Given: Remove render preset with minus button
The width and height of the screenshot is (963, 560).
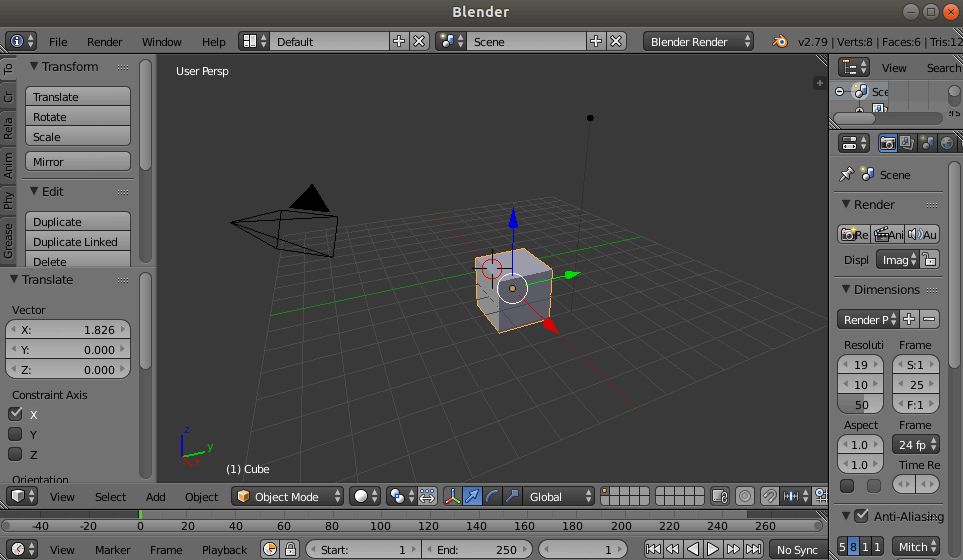Looking at the screenshot, I should 929,319.
